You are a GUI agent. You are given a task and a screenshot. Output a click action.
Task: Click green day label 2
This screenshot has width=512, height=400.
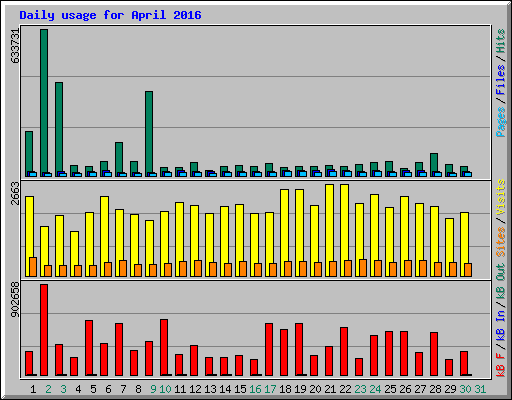[x=48, y=389]
